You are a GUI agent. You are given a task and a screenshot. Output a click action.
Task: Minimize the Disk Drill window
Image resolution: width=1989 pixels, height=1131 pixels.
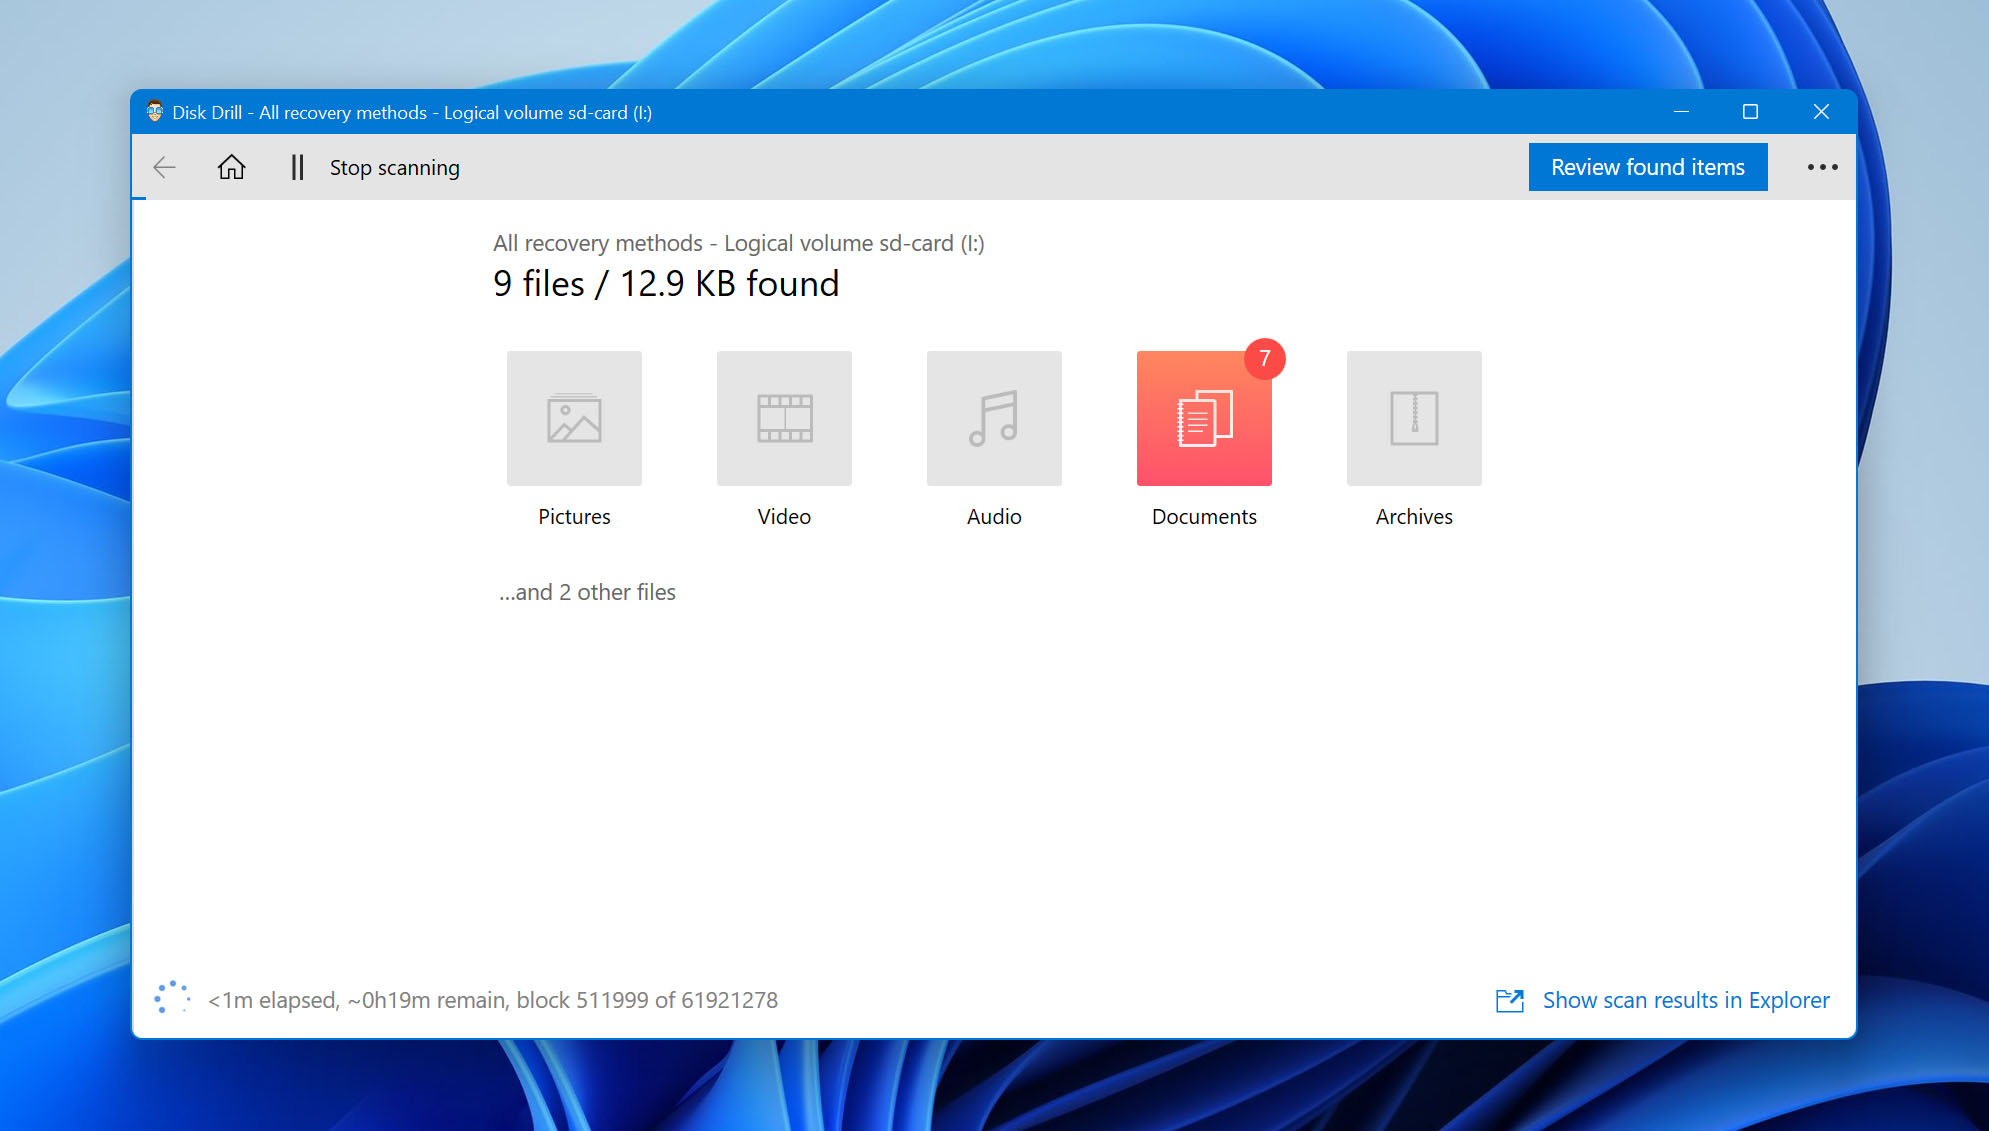pos(1681,112)
